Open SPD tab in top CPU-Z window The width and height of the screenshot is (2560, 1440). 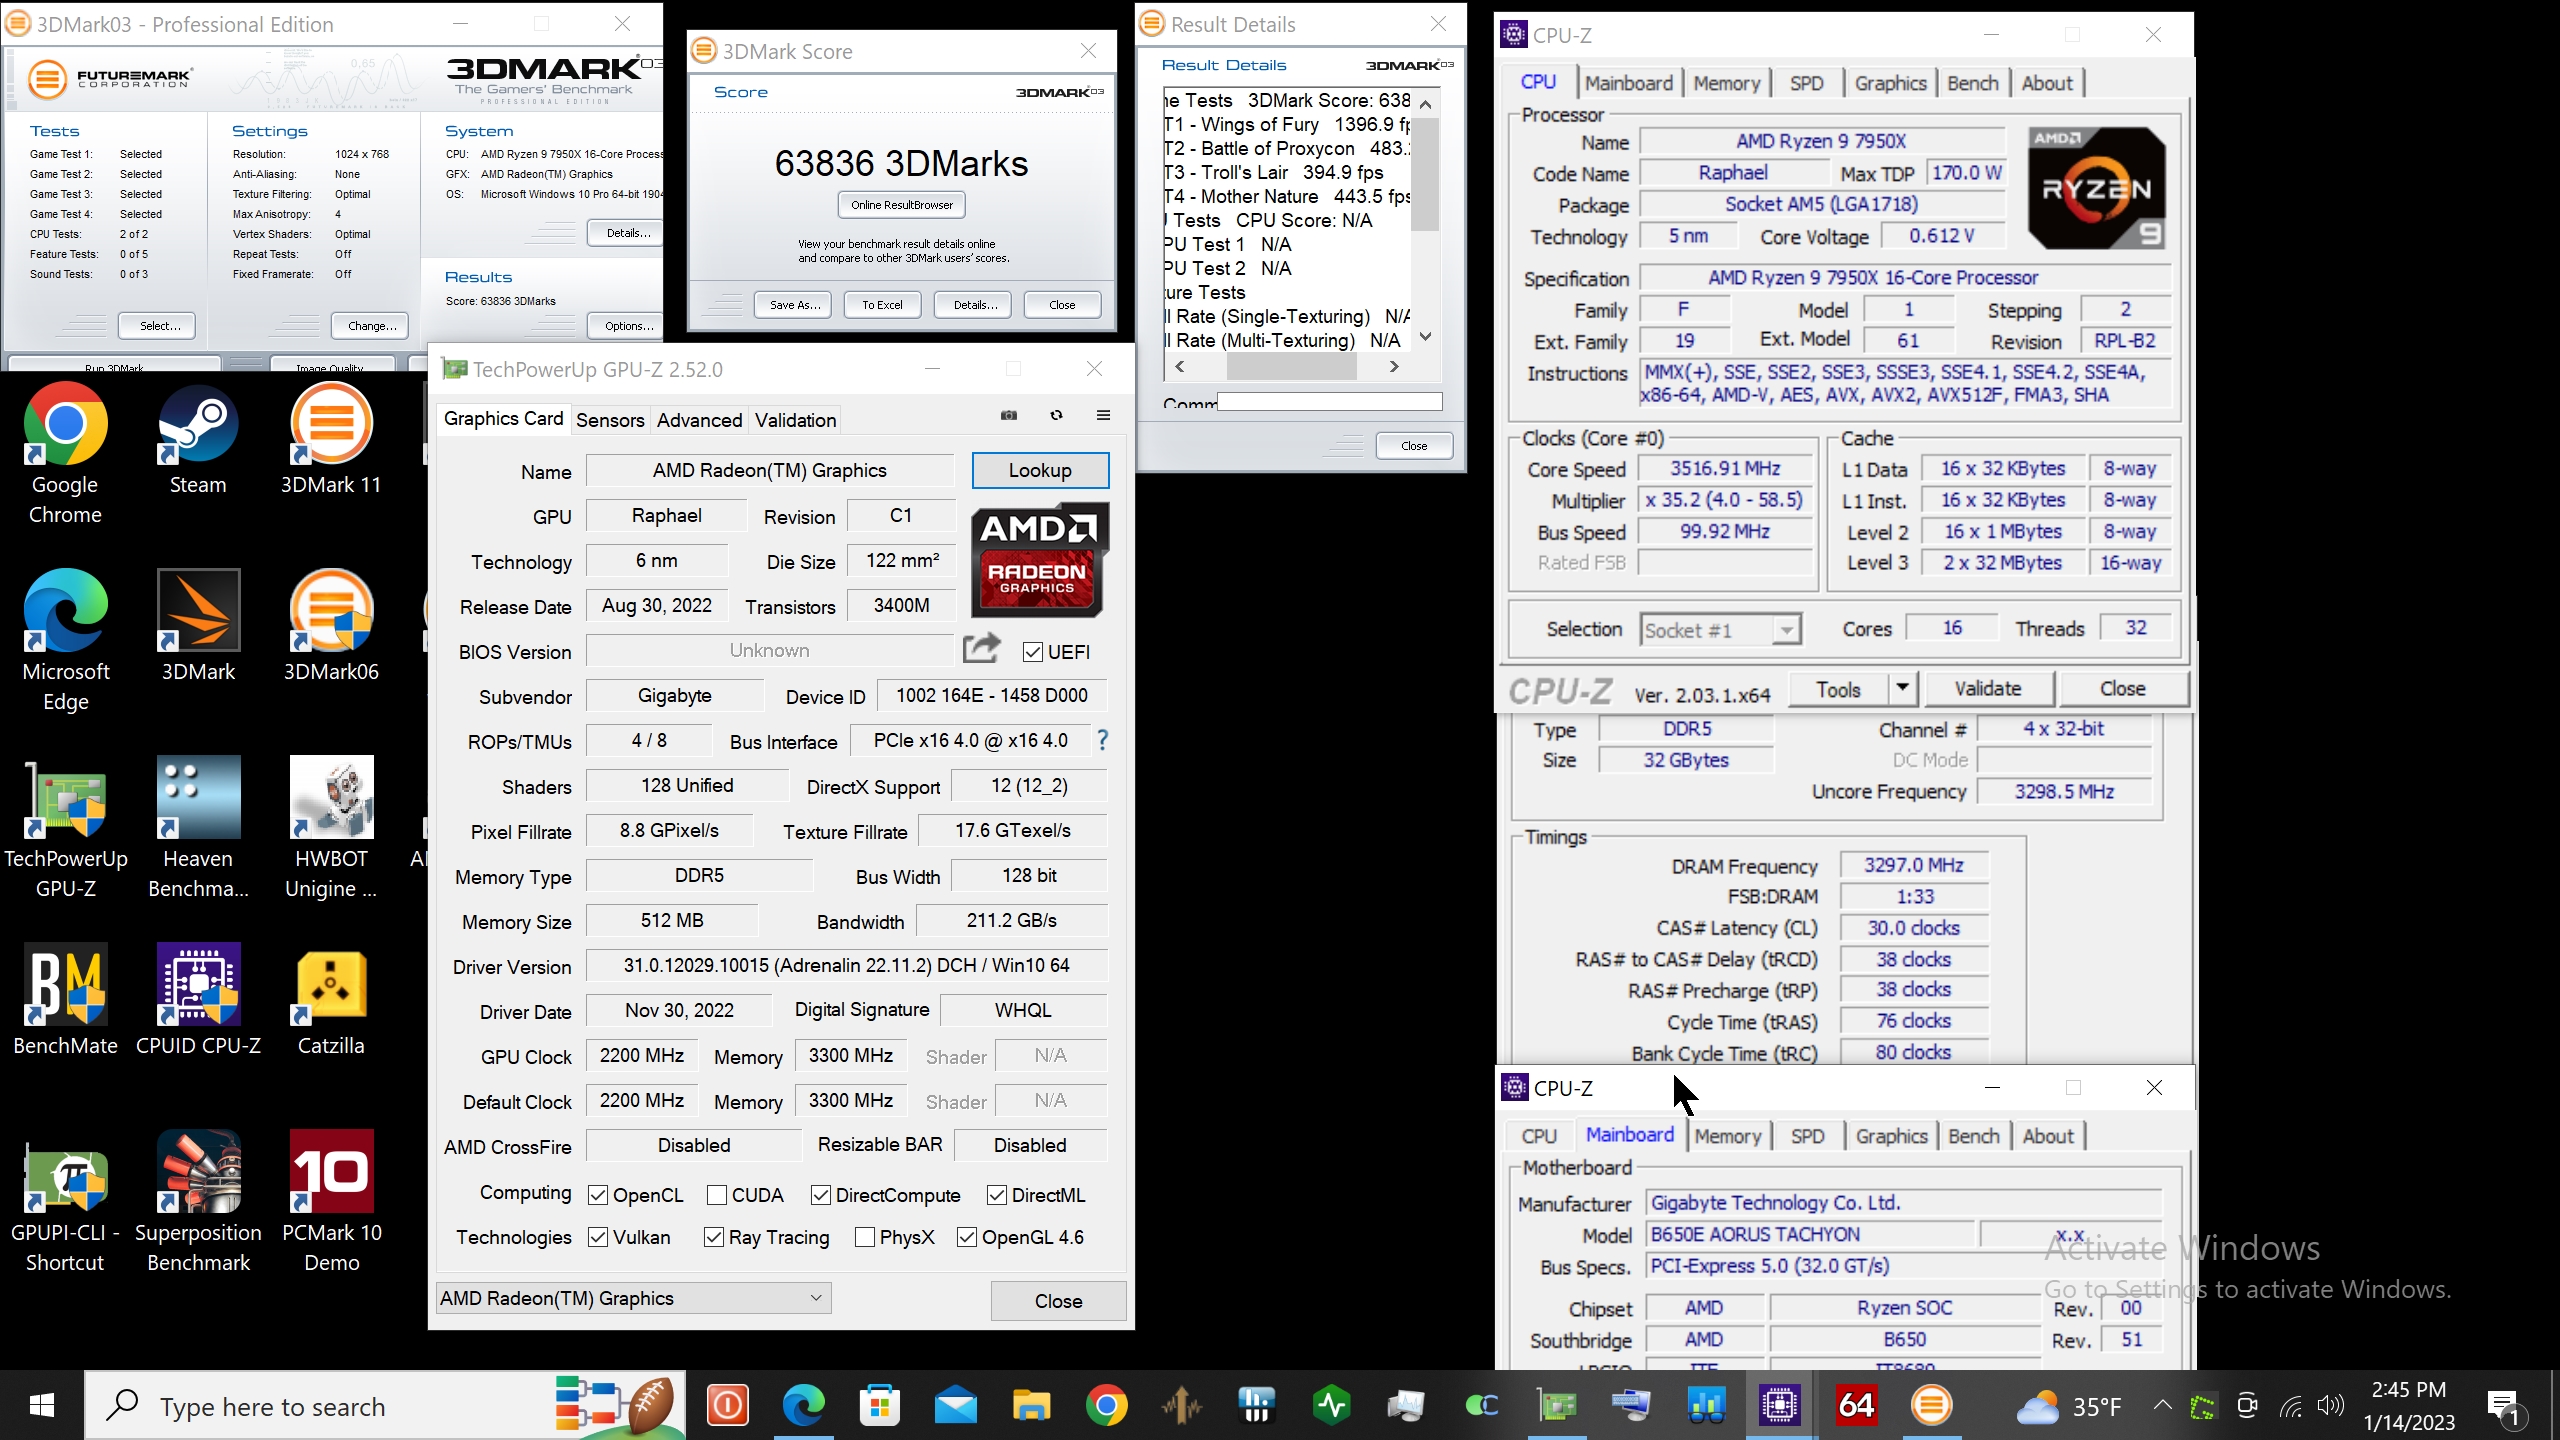click(1806, 83)
